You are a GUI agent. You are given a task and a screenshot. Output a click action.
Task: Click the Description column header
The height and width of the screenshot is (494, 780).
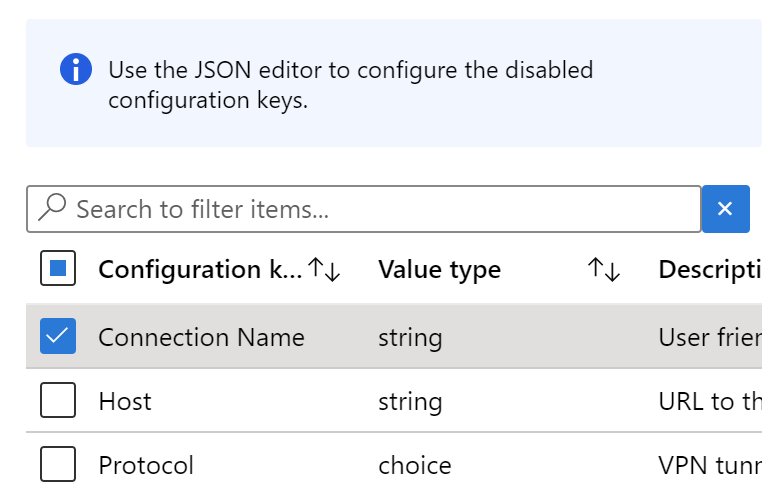[x=708, y=270]
